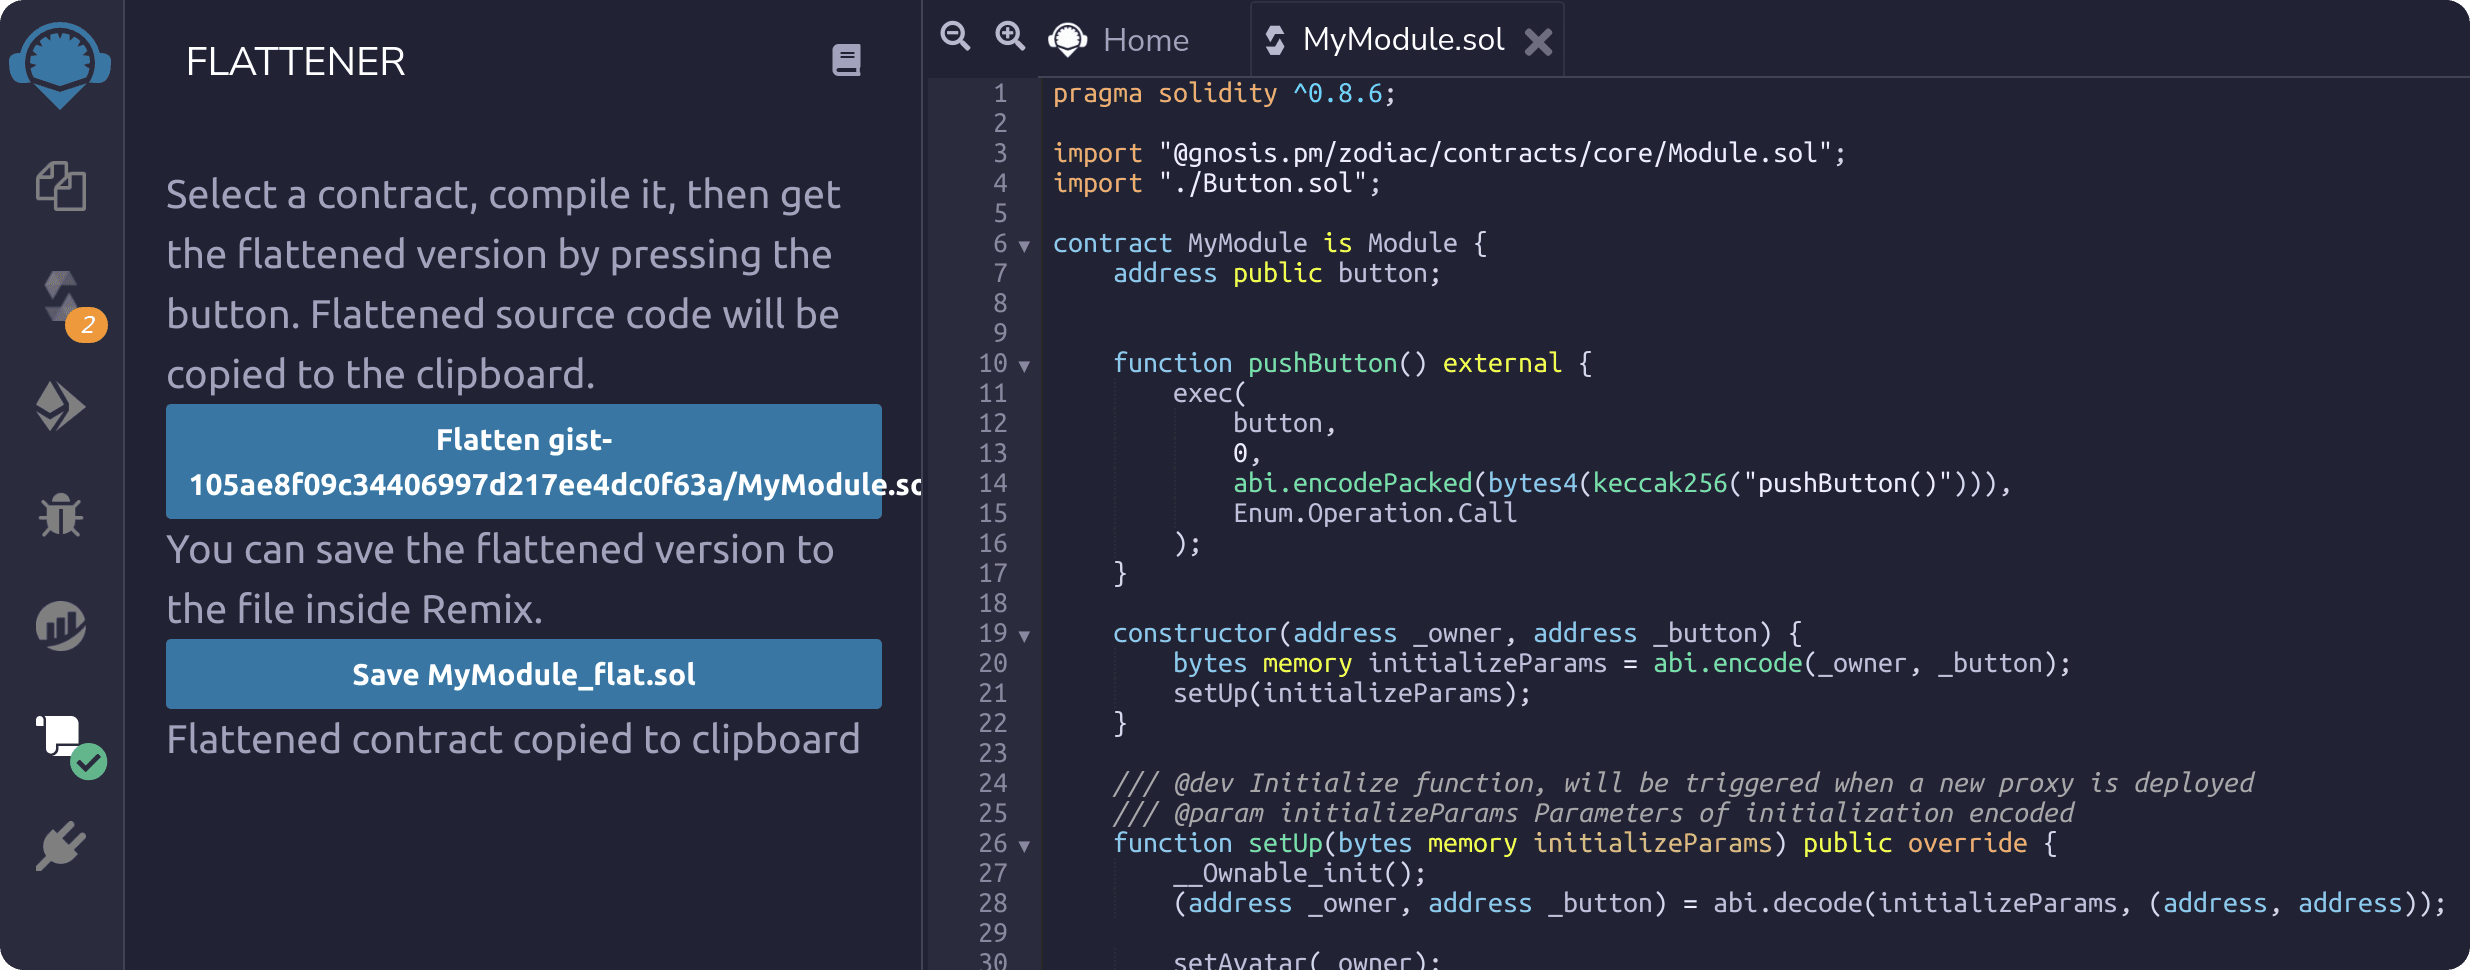Open the Plugin Manager plug icon

(x=61, y=846)
